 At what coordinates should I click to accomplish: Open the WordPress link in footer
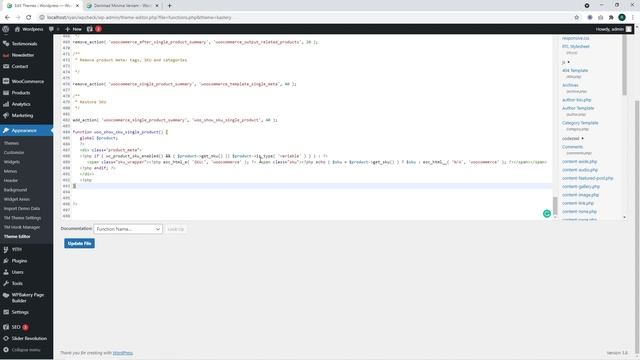click(122, 353)
